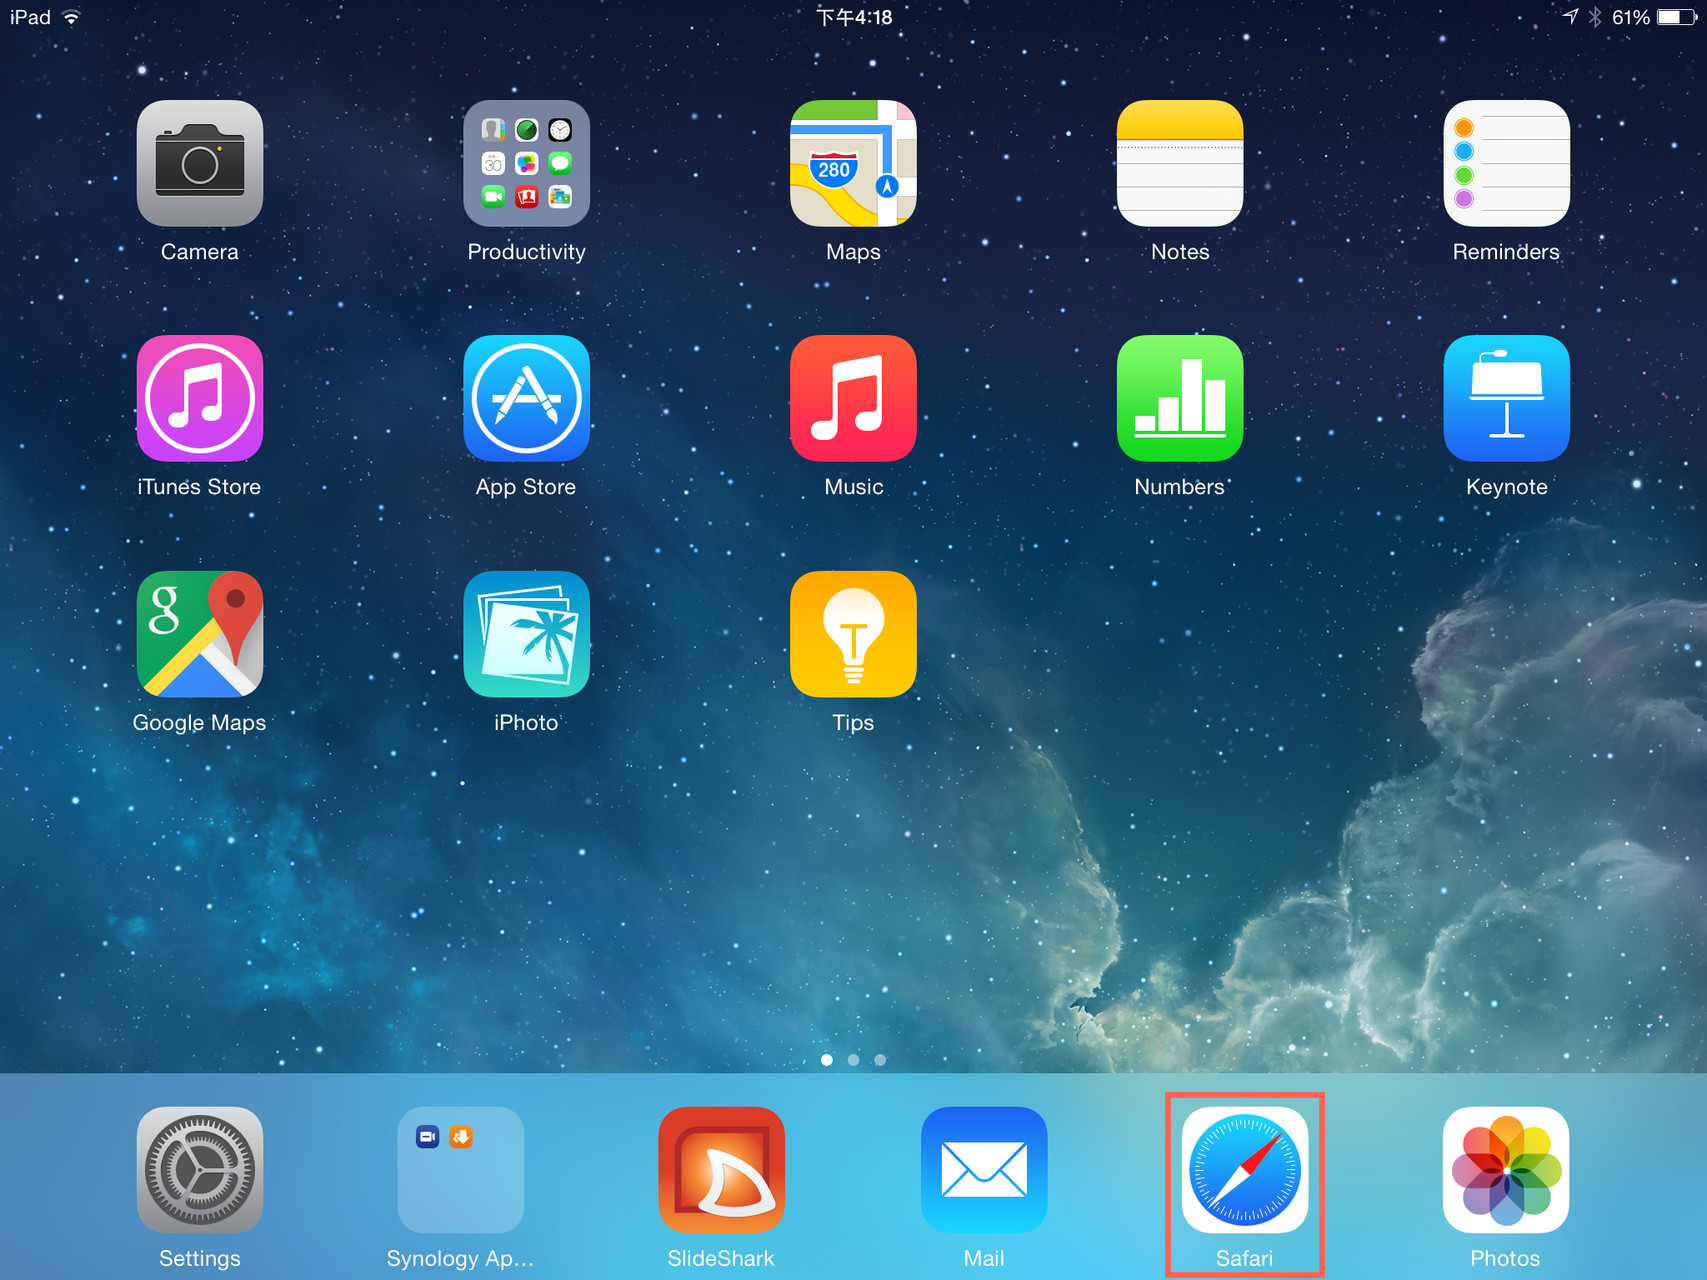The image size is (1707, 1280).
Task: Open the Notes app
Action: click(x=1180, y=163)
